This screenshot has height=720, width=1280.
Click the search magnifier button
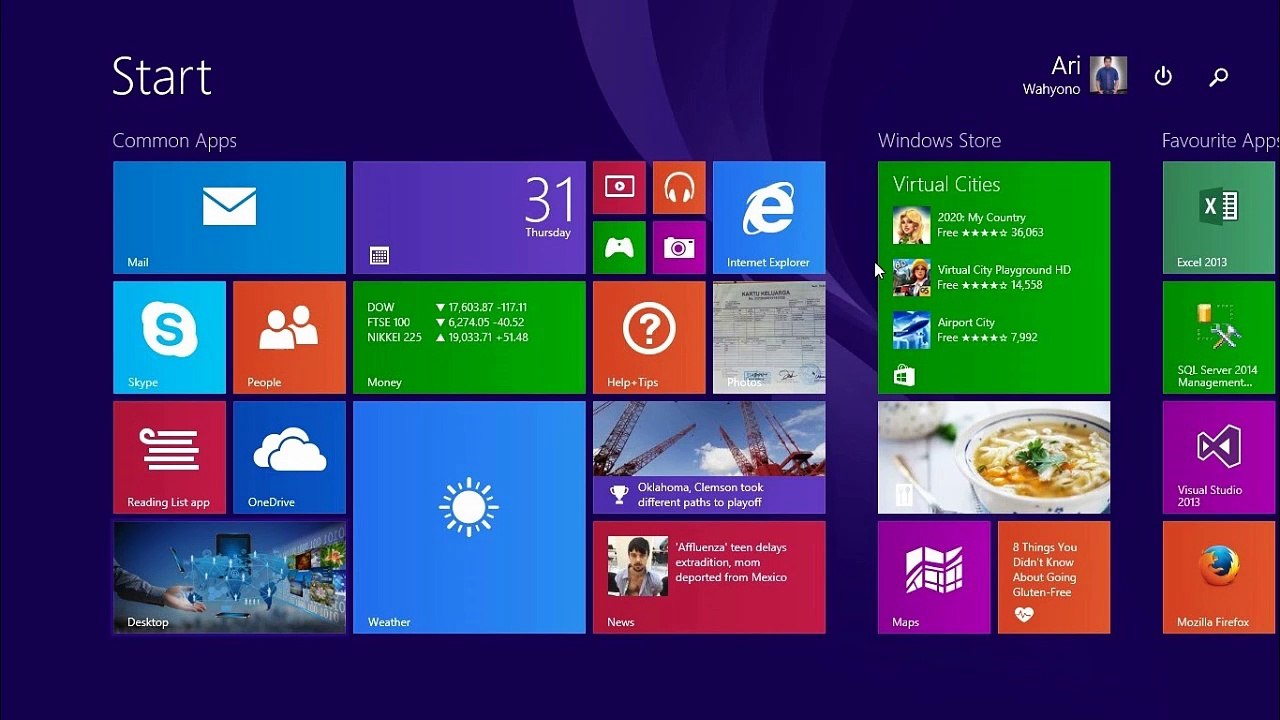point(1218,76)
